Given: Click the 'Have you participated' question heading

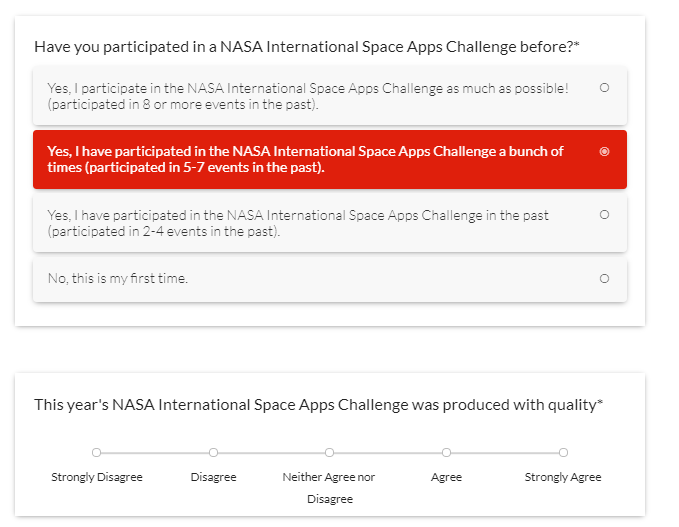Looking at the screenshot, I should coord(306,46).
